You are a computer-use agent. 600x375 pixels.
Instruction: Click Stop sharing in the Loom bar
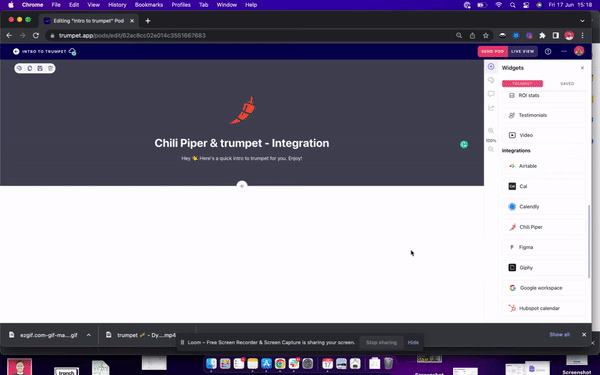coord(381,342)
